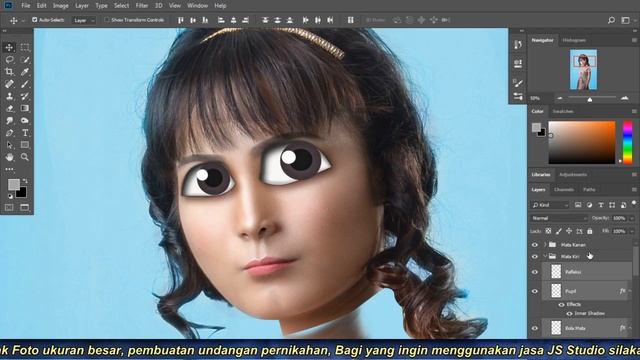Select the Eraser tool

point(9,109)
